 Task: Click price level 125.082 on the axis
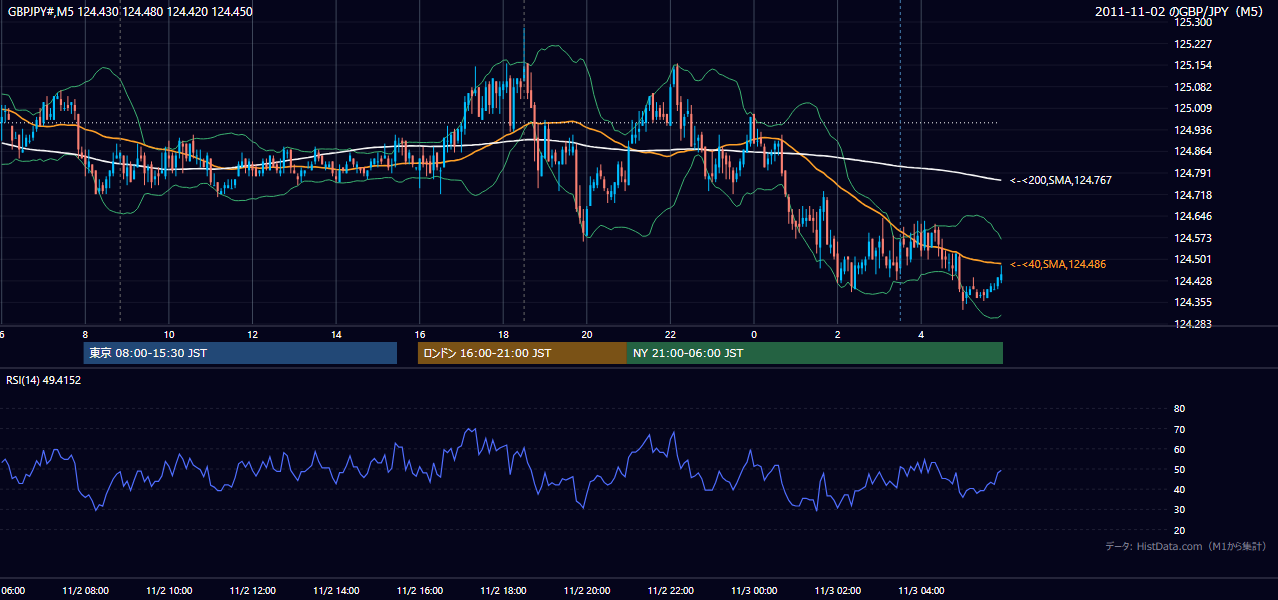[x=1193, y=87]
